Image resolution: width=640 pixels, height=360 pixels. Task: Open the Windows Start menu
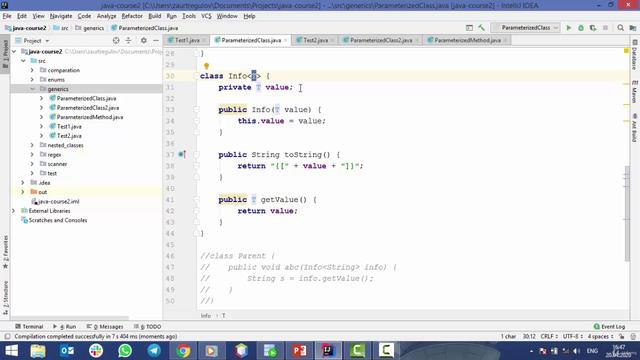pos(11,351)
